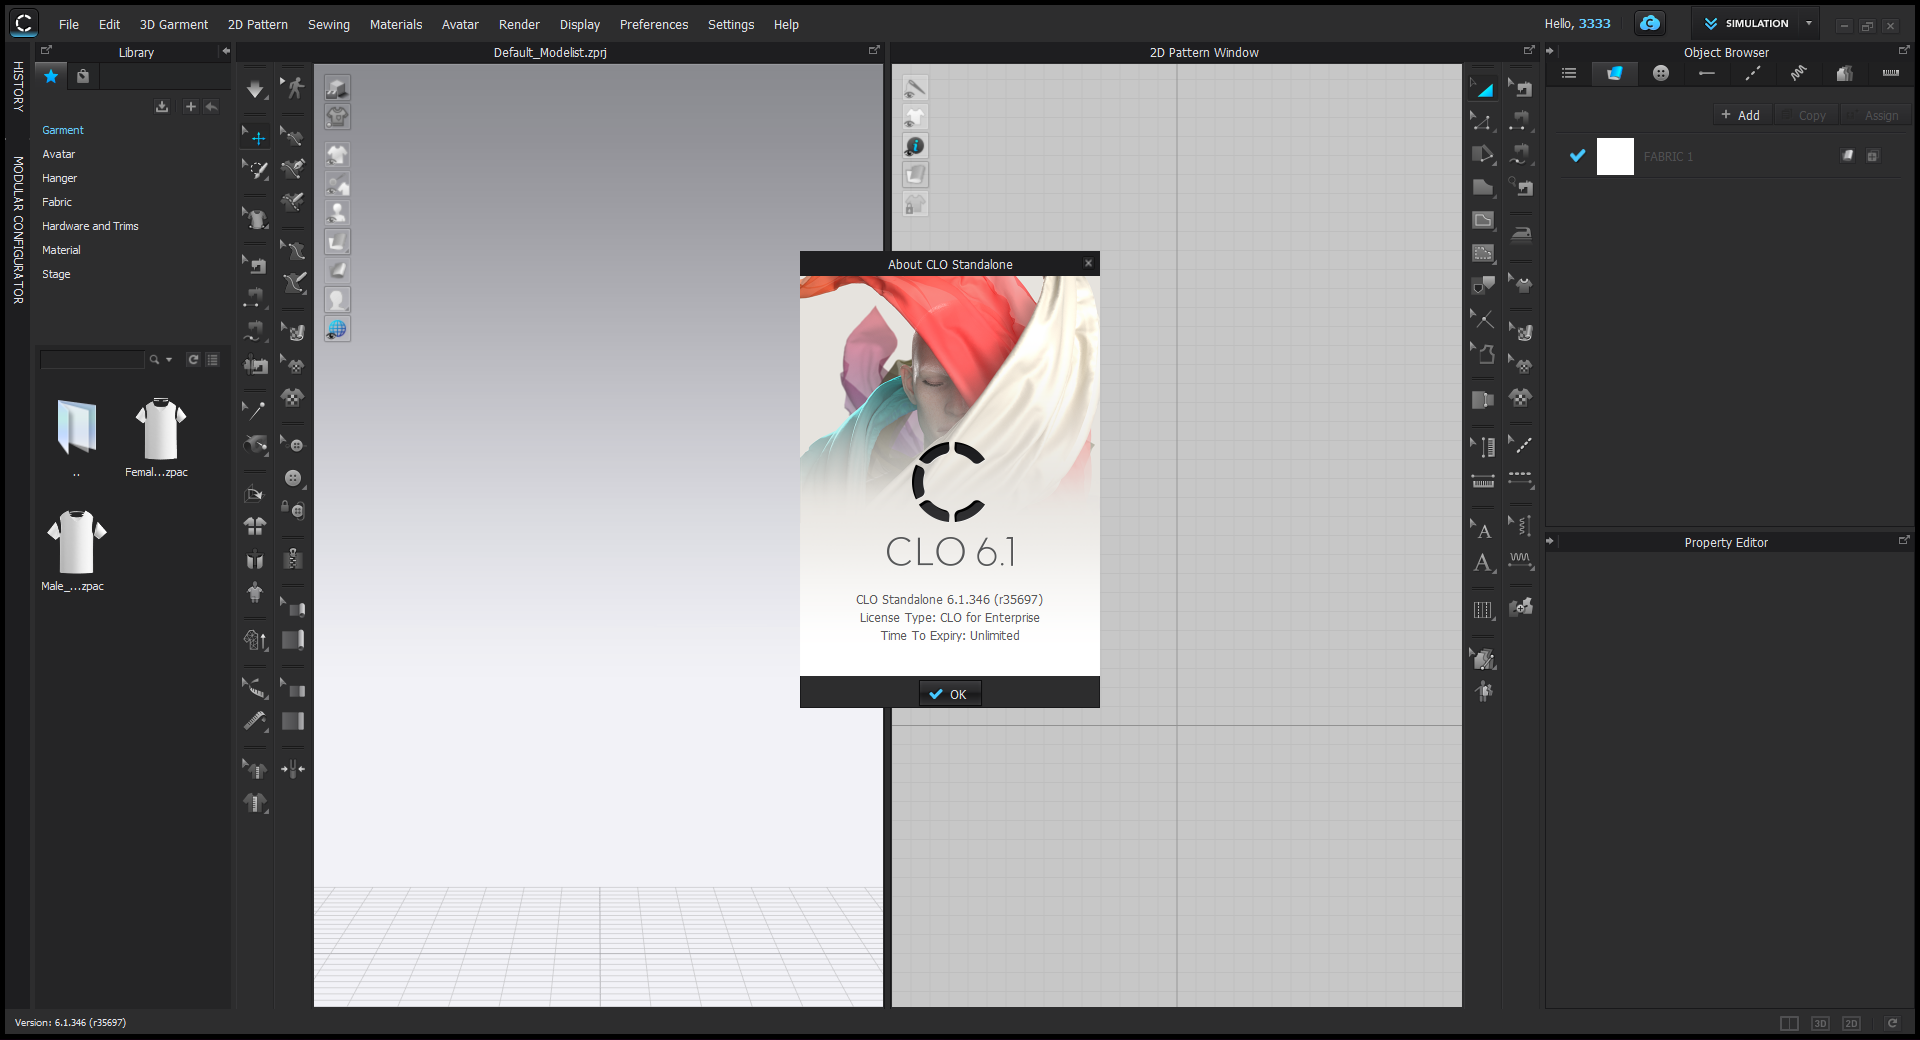Close the About CLO Standalone dialog
1920x1040 pixels.
click(1088, 263)
